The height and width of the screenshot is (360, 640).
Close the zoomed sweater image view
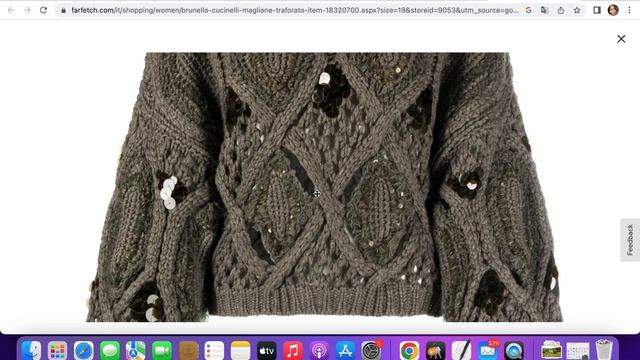pos(621,39)
